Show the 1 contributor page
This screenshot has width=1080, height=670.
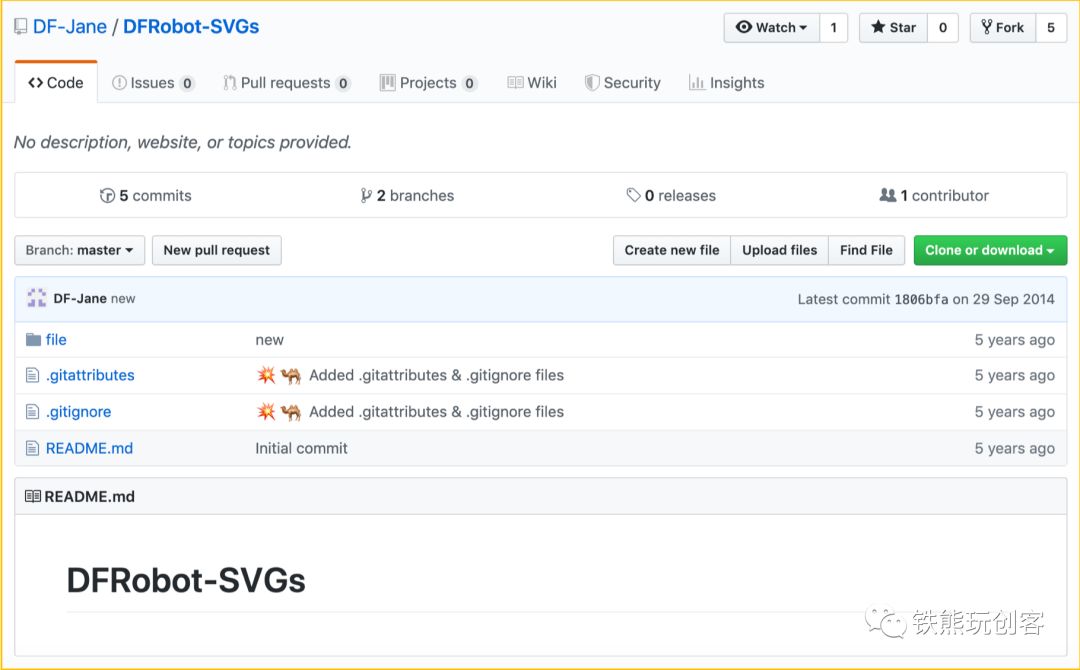coord(934,196)
